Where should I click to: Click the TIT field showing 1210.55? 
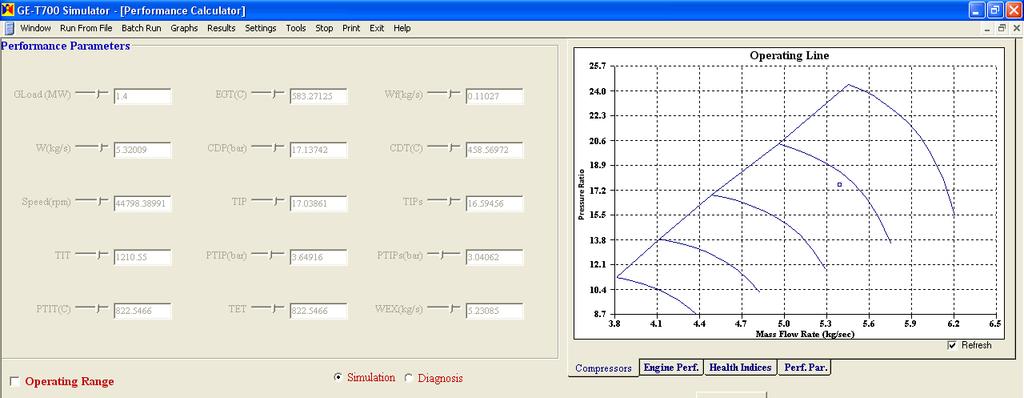pyautogui.click(x=142, y=257)
